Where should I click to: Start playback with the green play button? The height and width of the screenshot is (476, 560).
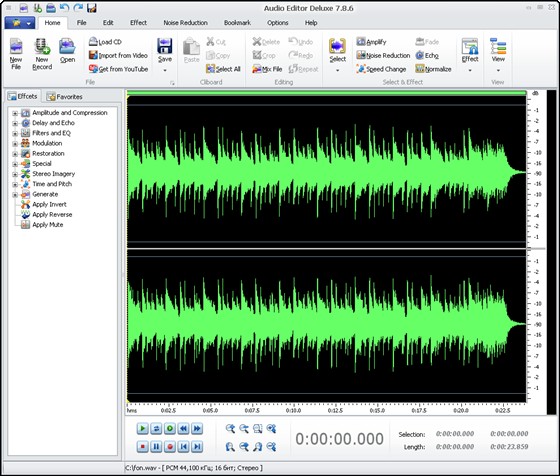[142, 428]
